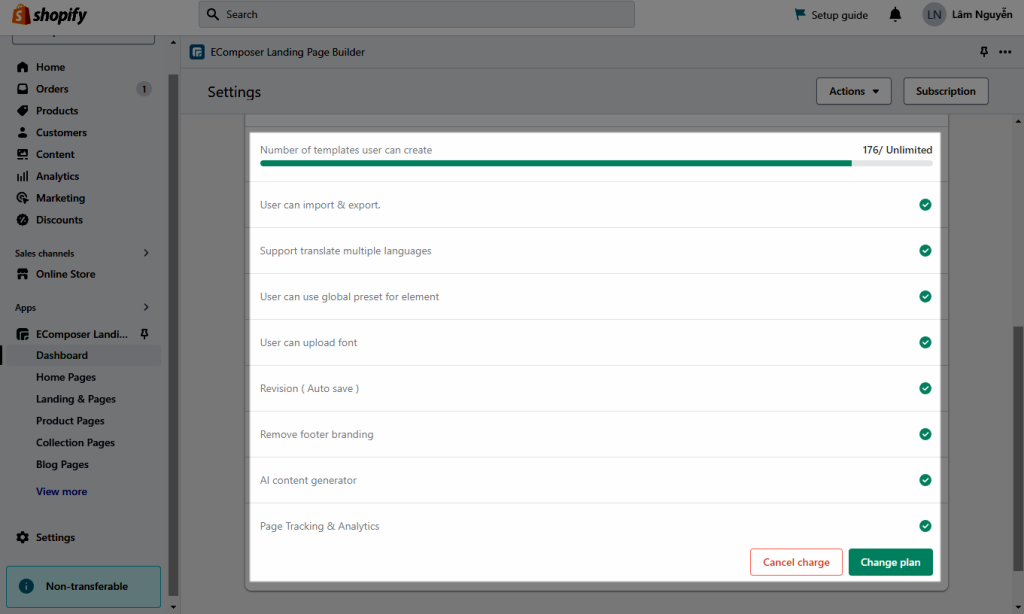The width and height of the screenshot is (1024, 614).
Task: Click the Content icon in sidebar
Action: point(23,154)
